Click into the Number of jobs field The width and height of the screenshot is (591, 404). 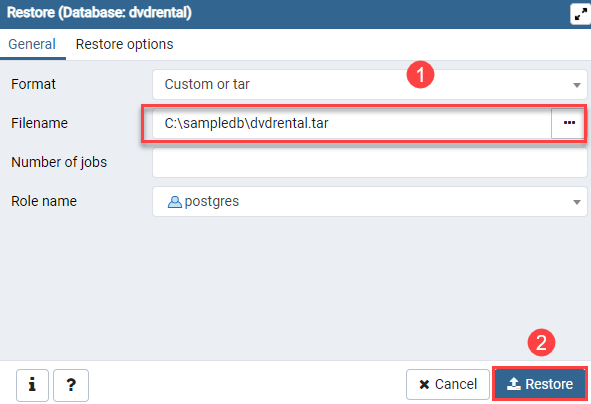[370, 162]
